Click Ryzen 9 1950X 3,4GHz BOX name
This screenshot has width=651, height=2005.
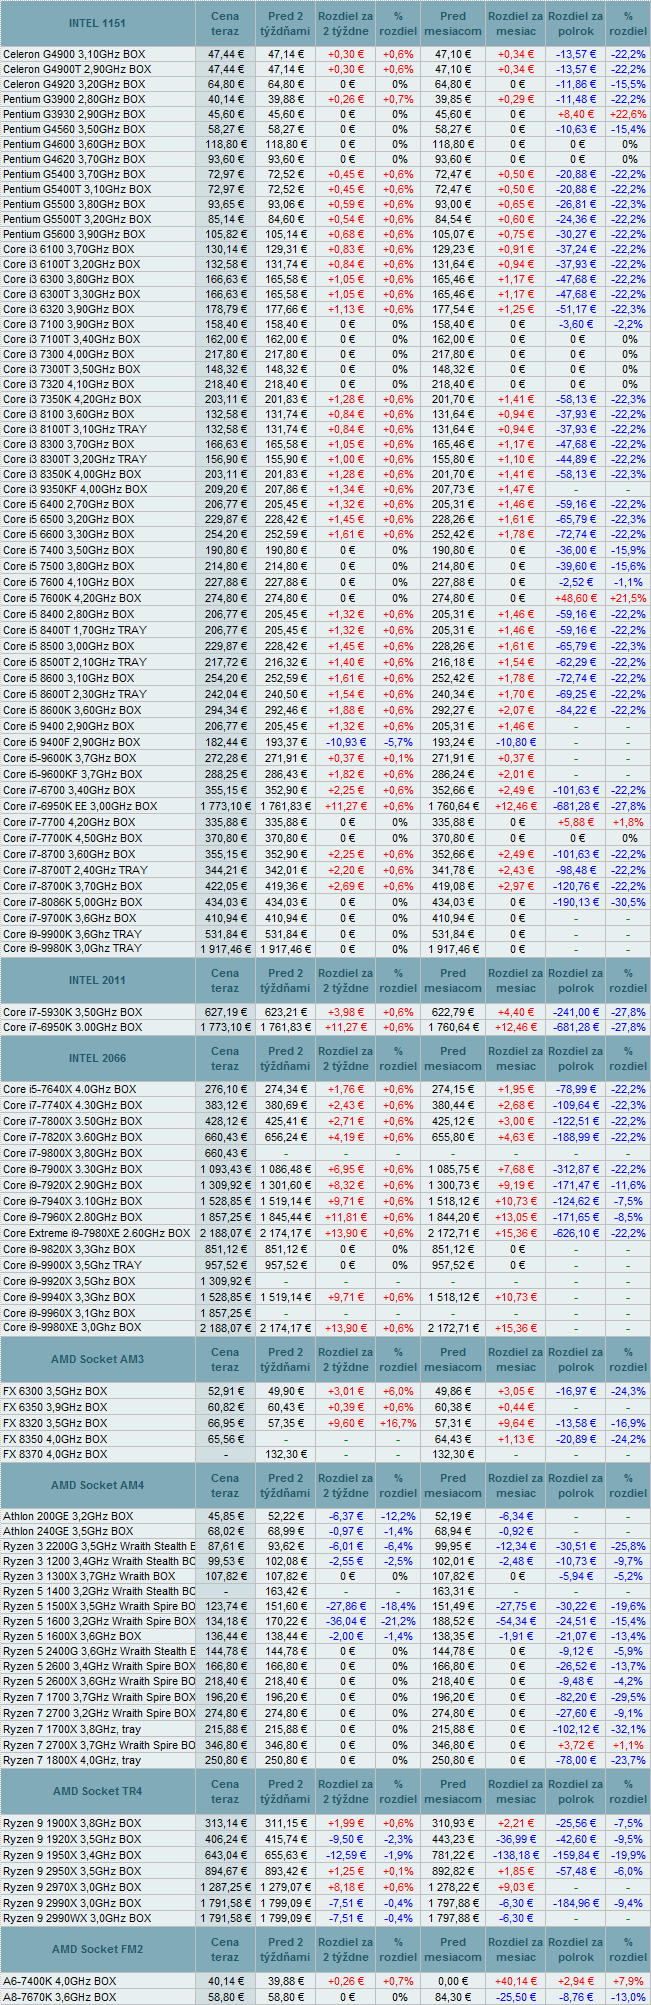pyautogui.click(x=72, y=1854)
